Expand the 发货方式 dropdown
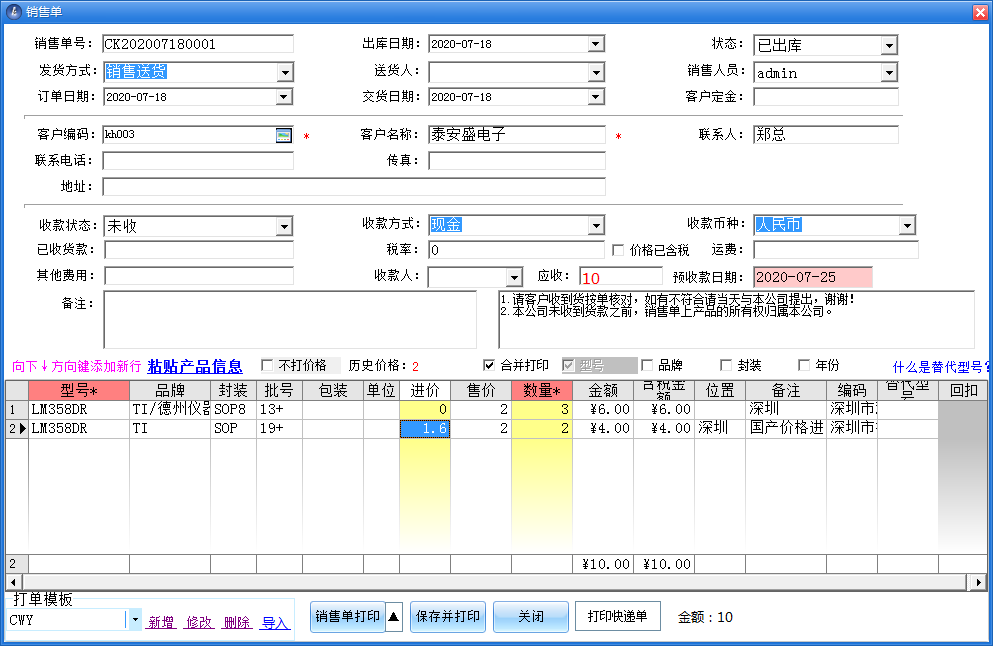The image size is (993, 646). pos(285,72)
